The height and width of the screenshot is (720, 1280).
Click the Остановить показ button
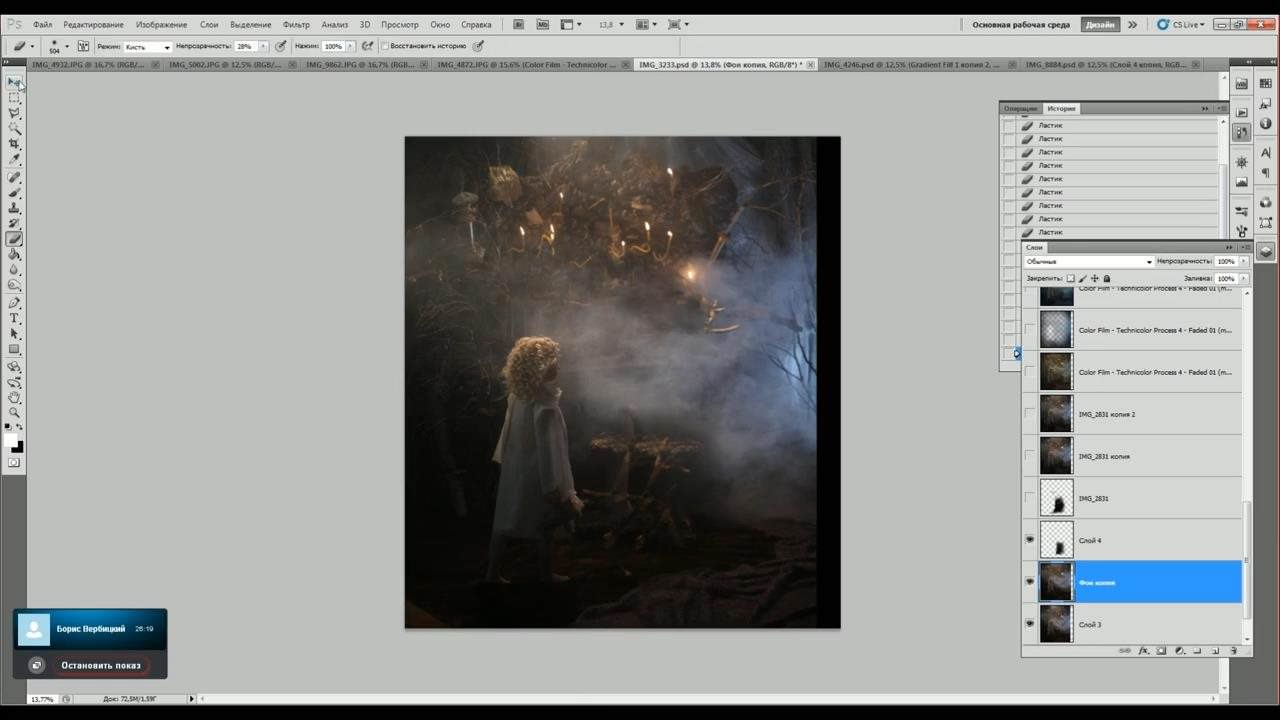tap(100, 665)
